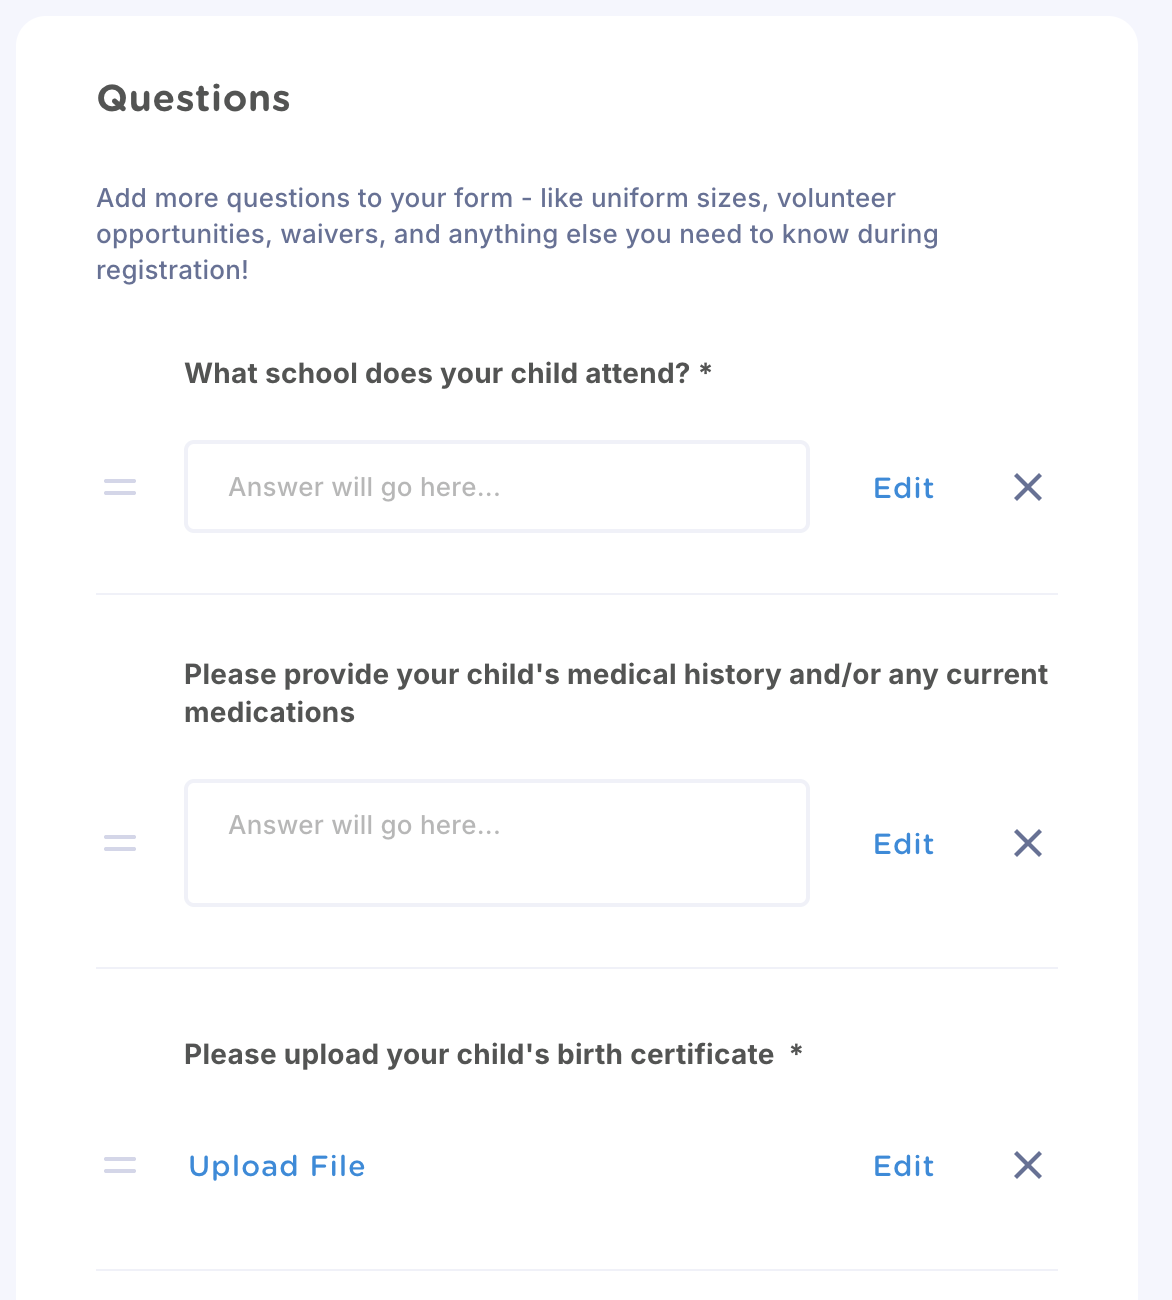Click the required asterisk after the school question
Screen dimensions: 1172x1300
(706, 371)
